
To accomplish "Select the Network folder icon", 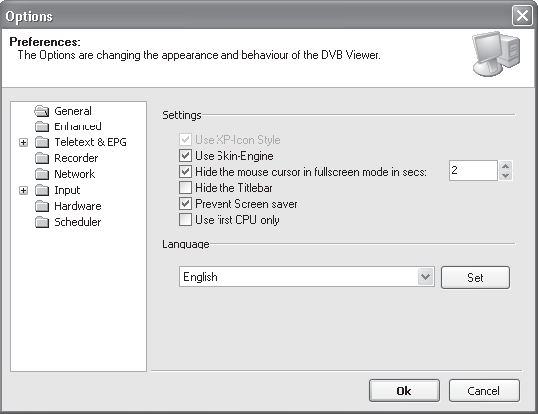I will click(x=42, y=174).
